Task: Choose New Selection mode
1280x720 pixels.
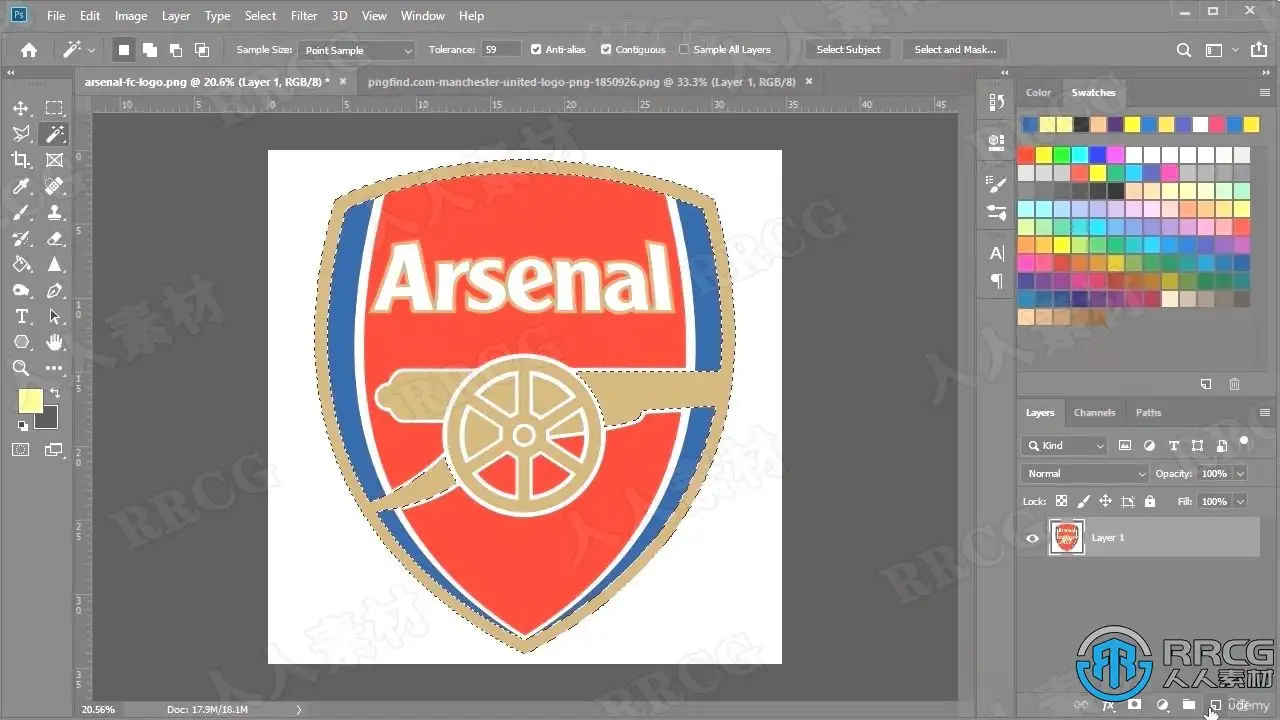Action: tap(124, 50)
